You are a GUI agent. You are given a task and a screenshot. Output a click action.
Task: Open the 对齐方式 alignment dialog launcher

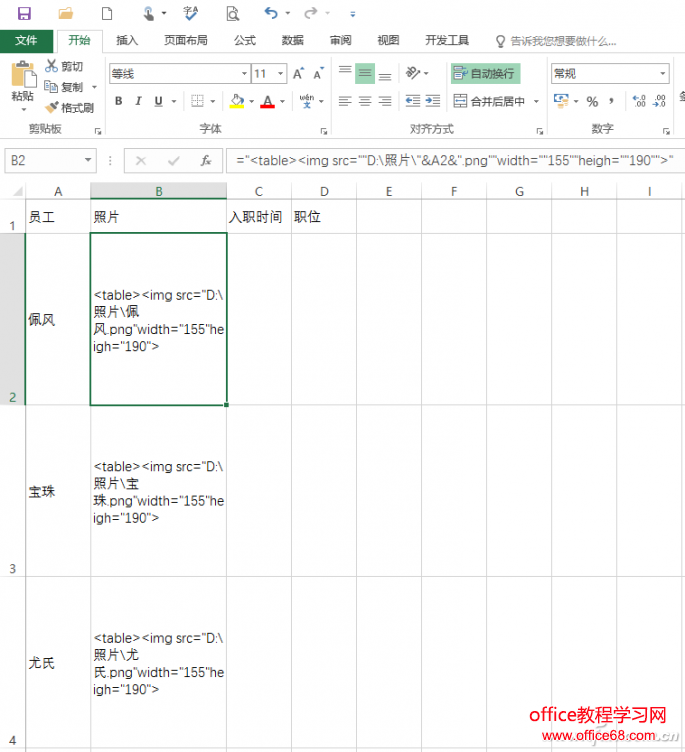point(540,131)
